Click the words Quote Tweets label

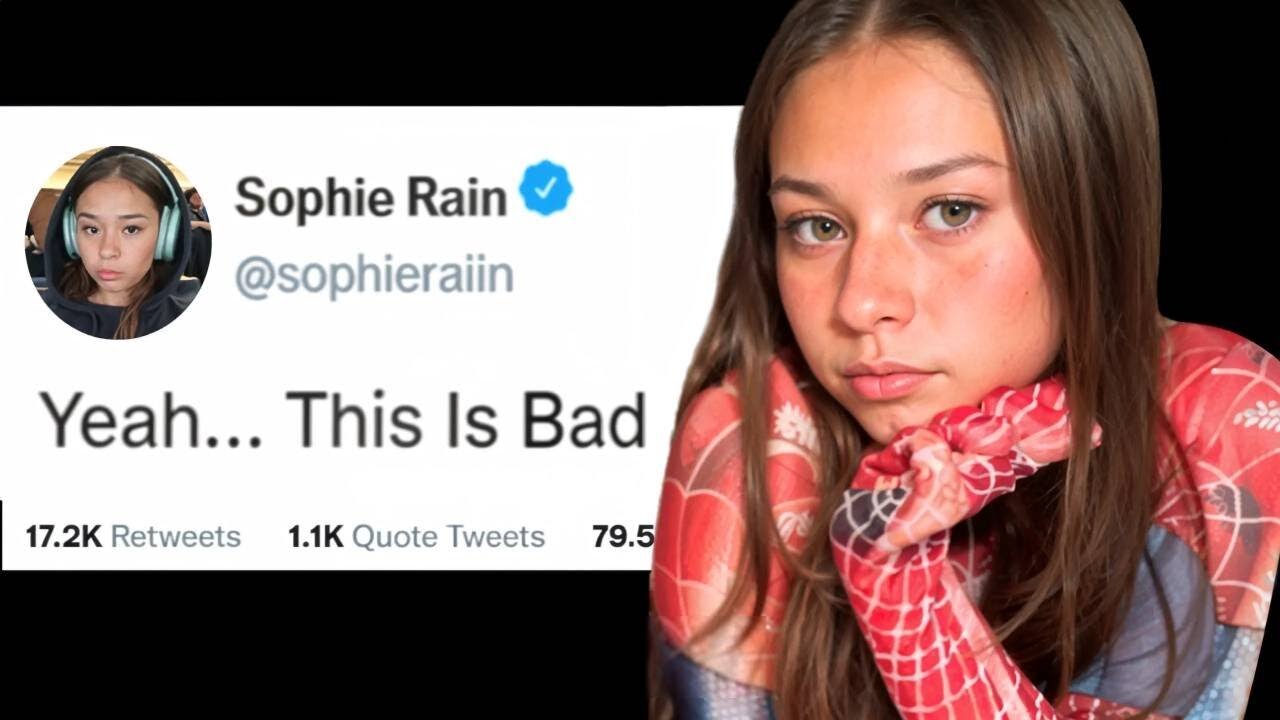pyautogui.click(x=448, y=537)
